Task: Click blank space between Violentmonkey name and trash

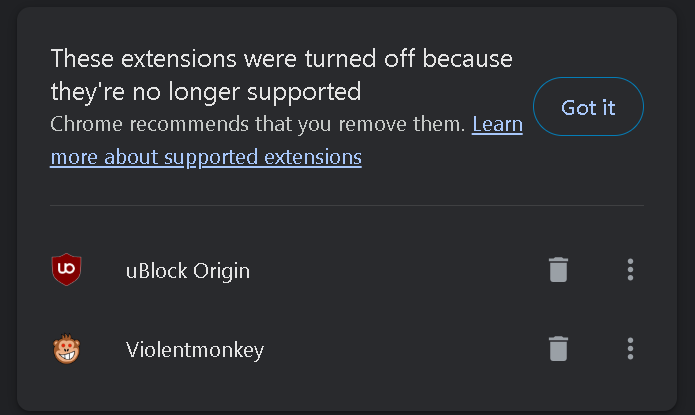Action: click(x=400, y=349)
